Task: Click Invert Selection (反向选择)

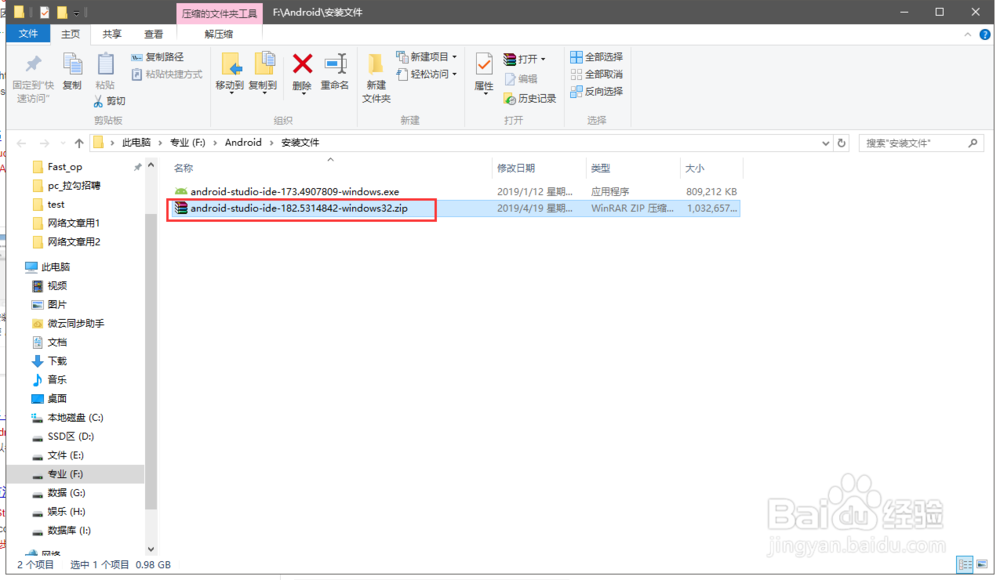Action: (x=596, y=91)
